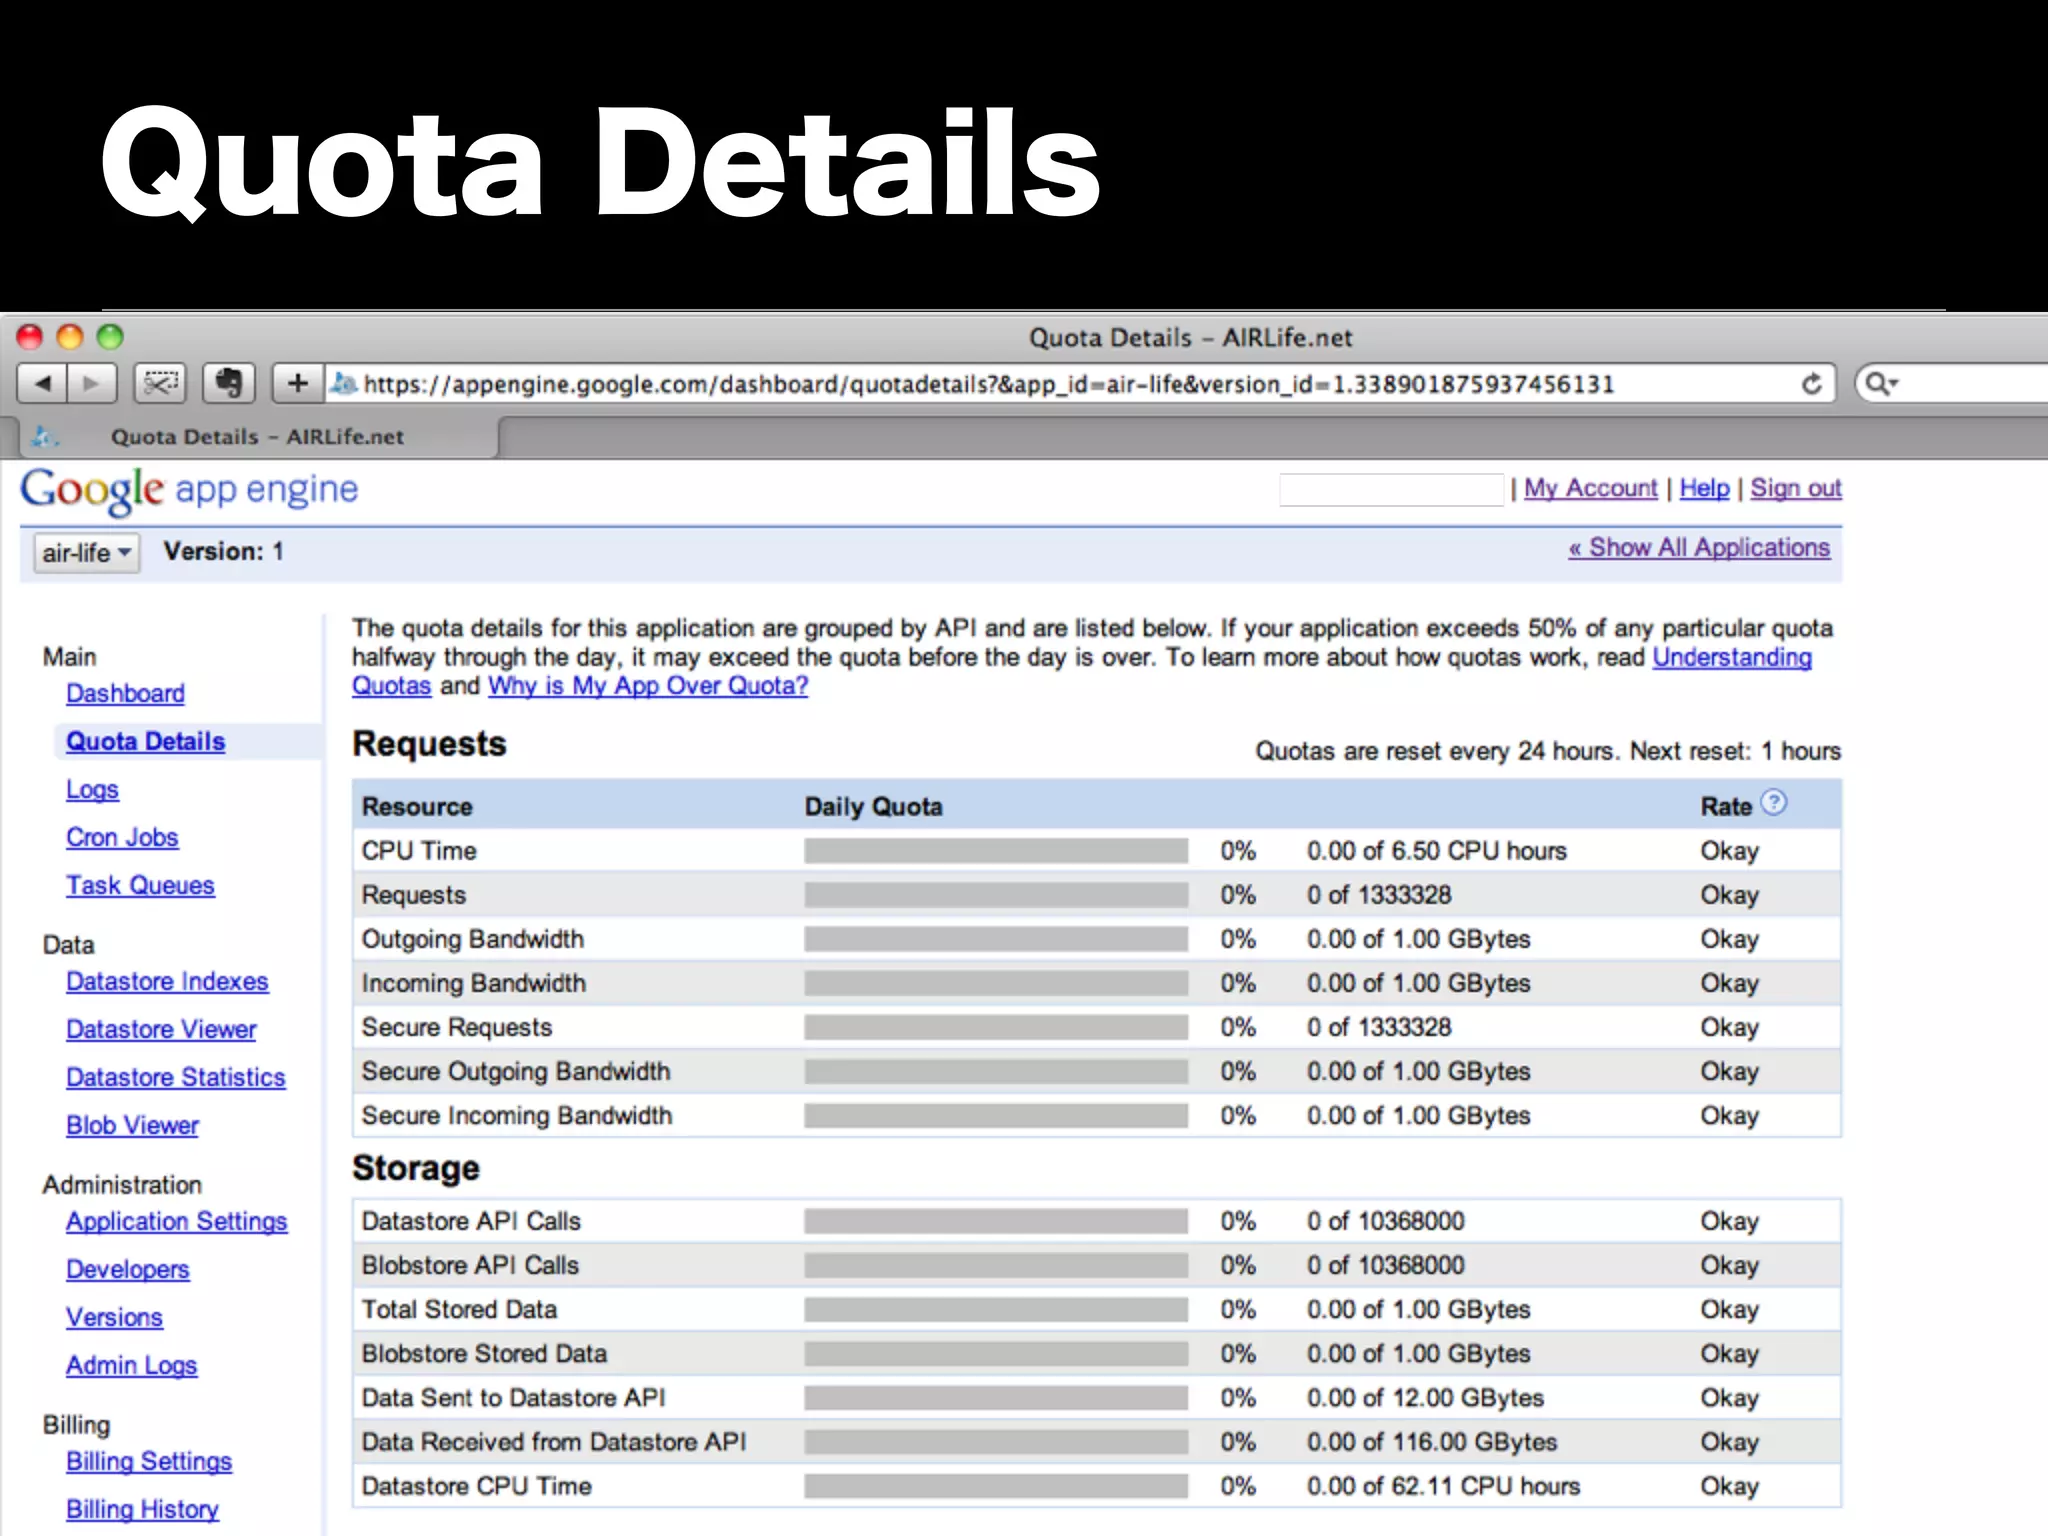The height and width of the screenshot is (1536, 2048).
Task: Open the air-life application dropdown
Action: tap(86, 553)
